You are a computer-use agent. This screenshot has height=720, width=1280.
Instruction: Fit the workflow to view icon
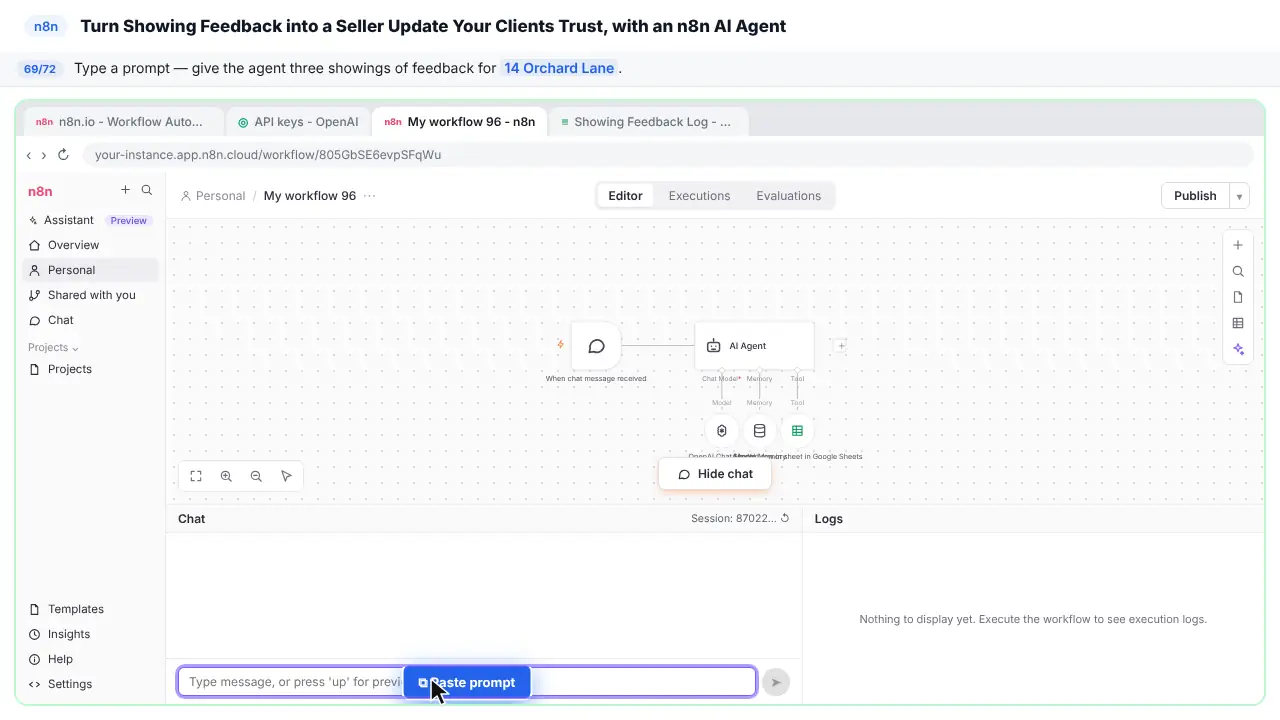click(196, 476)
